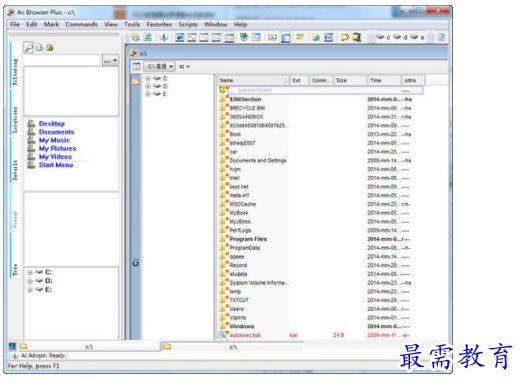This screenshot has height=388, width=521.
Task: Click the green arrow folder icon in Filtering panel
Action: [x=50, y=48]
